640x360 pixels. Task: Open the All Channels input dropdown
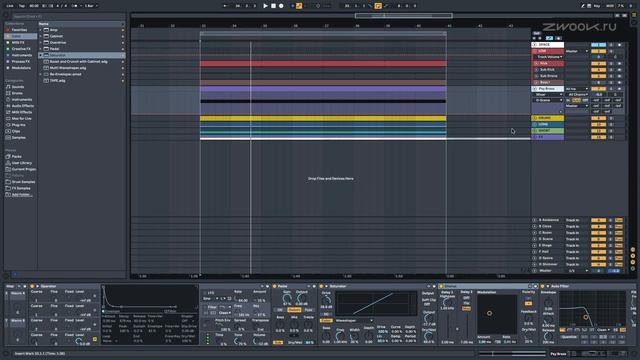coord(577,94)
